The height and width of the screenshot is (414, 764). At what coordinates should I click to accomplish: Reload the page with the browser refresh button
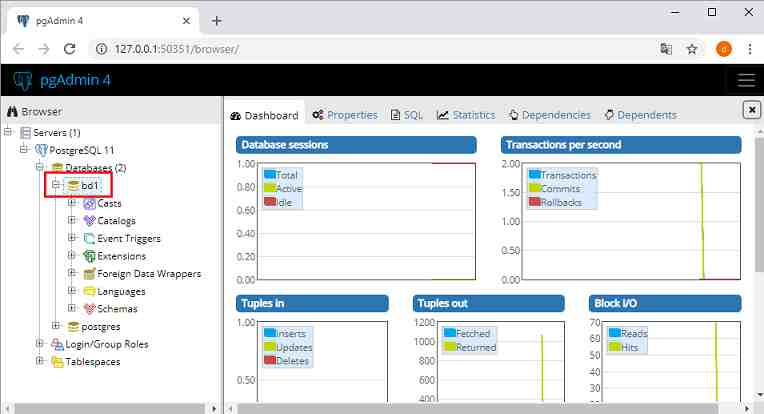(x=70, y=49)
